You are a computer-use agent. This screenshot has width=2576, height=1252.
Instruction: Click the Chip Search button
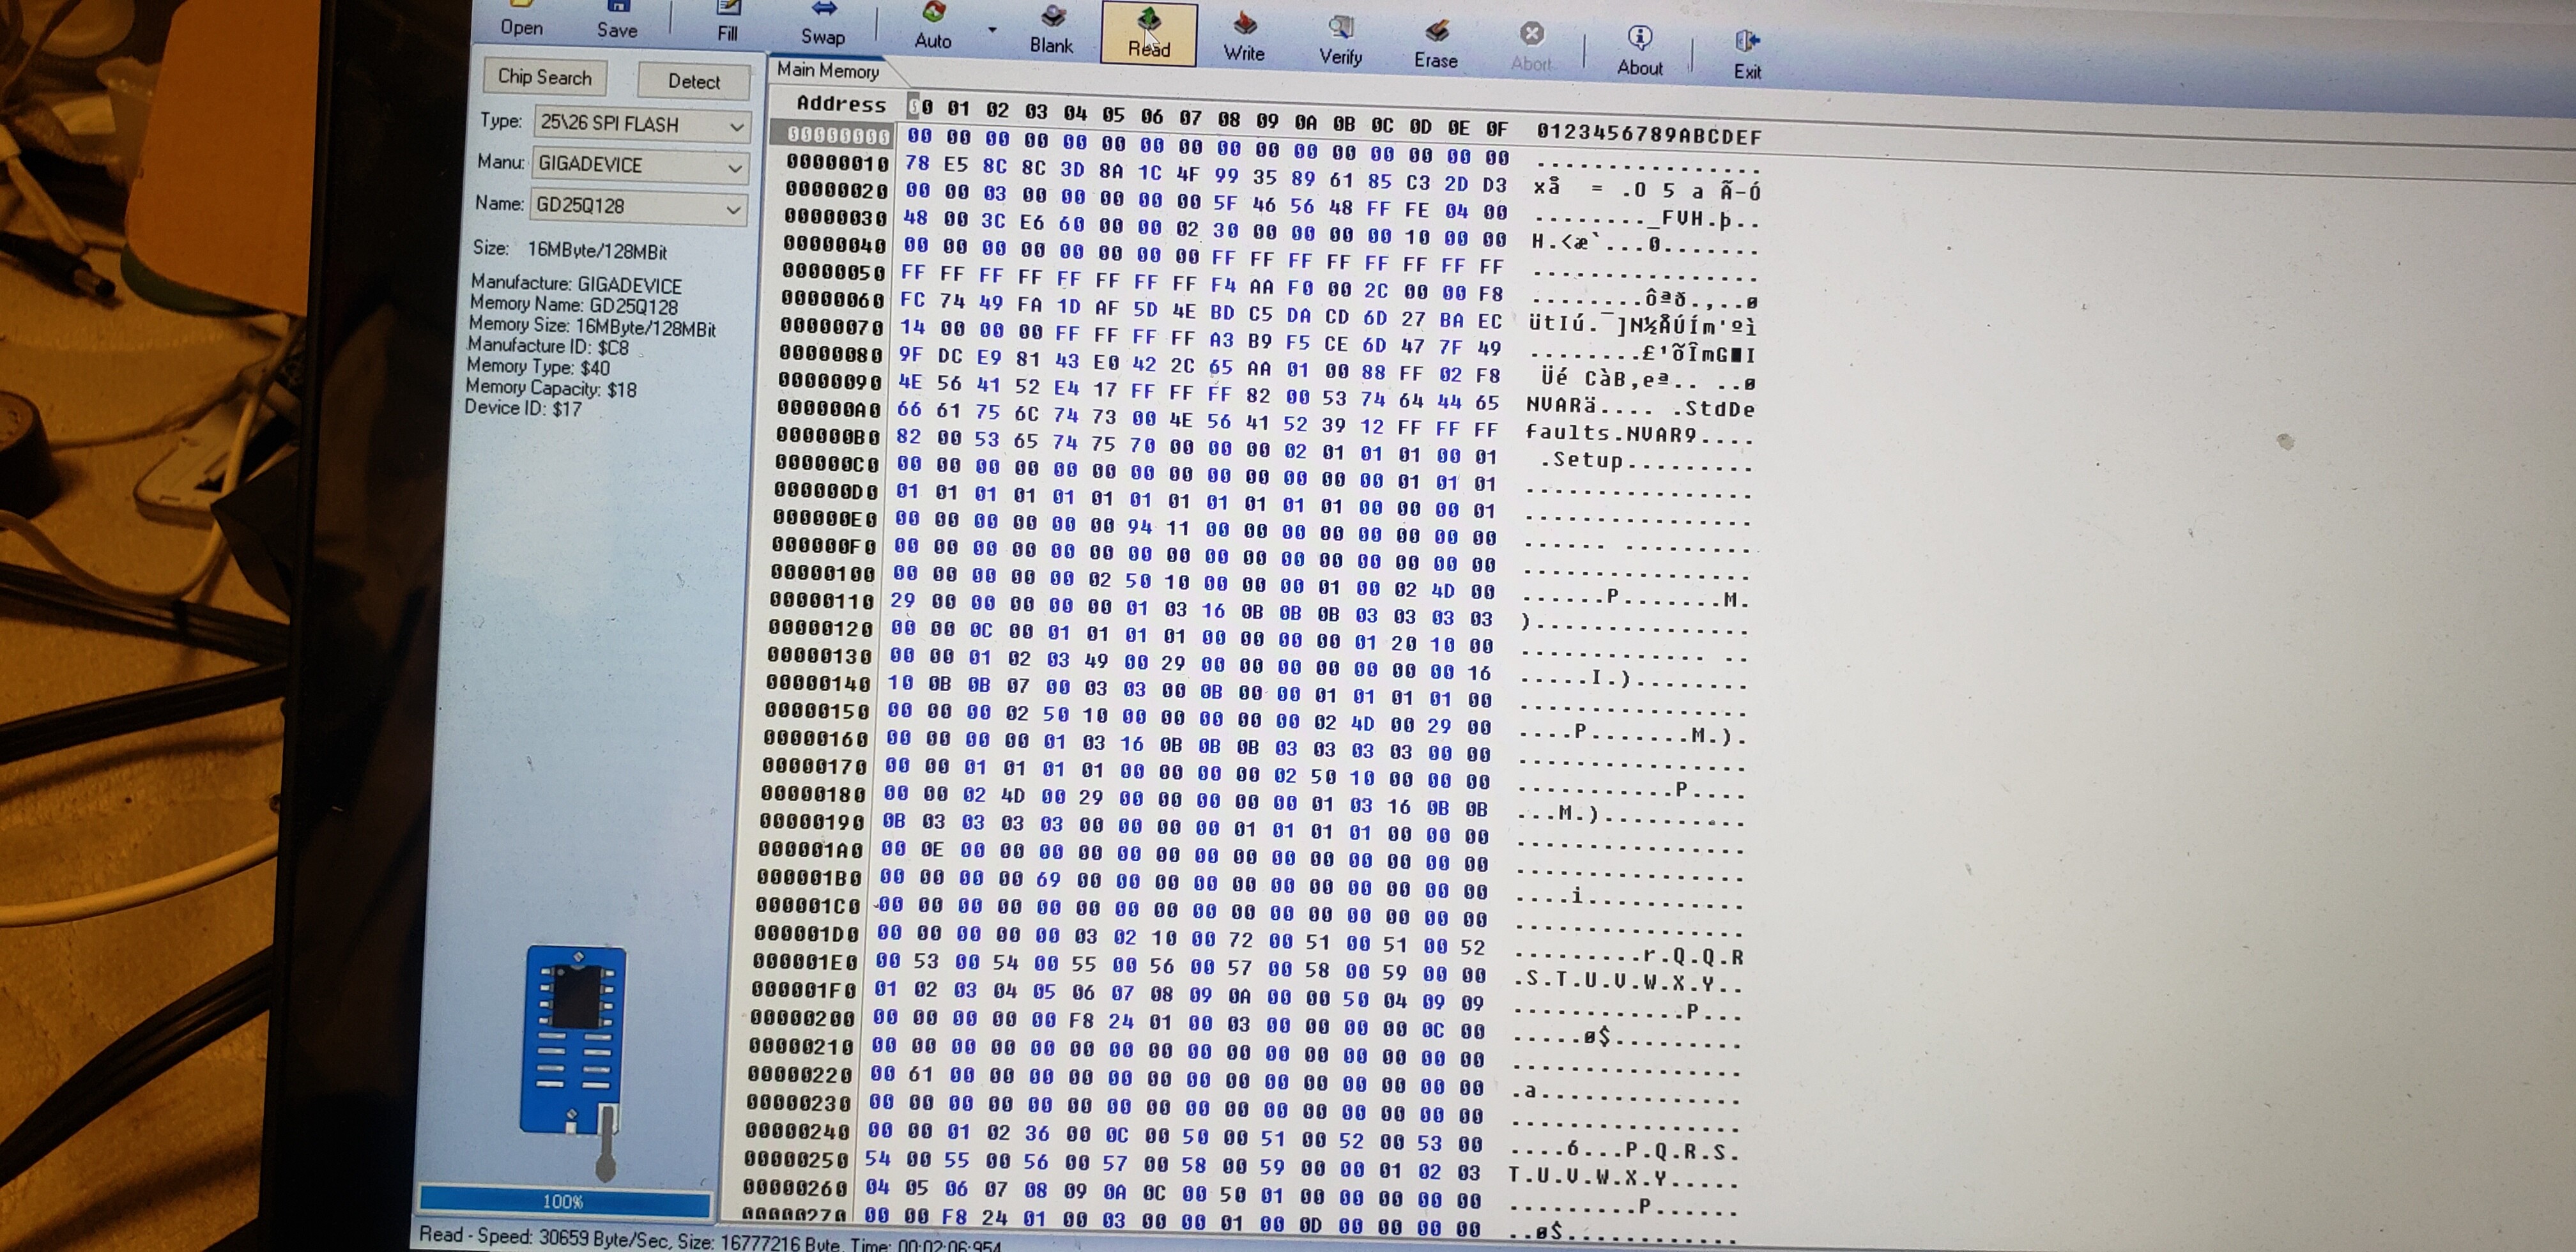[545, 77]
